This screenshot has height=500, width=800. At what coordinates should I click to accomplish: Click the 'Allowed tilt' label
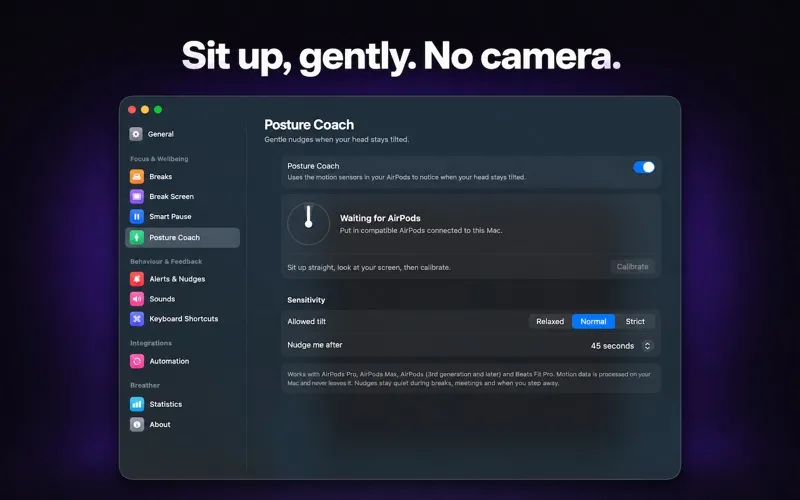pyautogui.click(x=306, y=321)
